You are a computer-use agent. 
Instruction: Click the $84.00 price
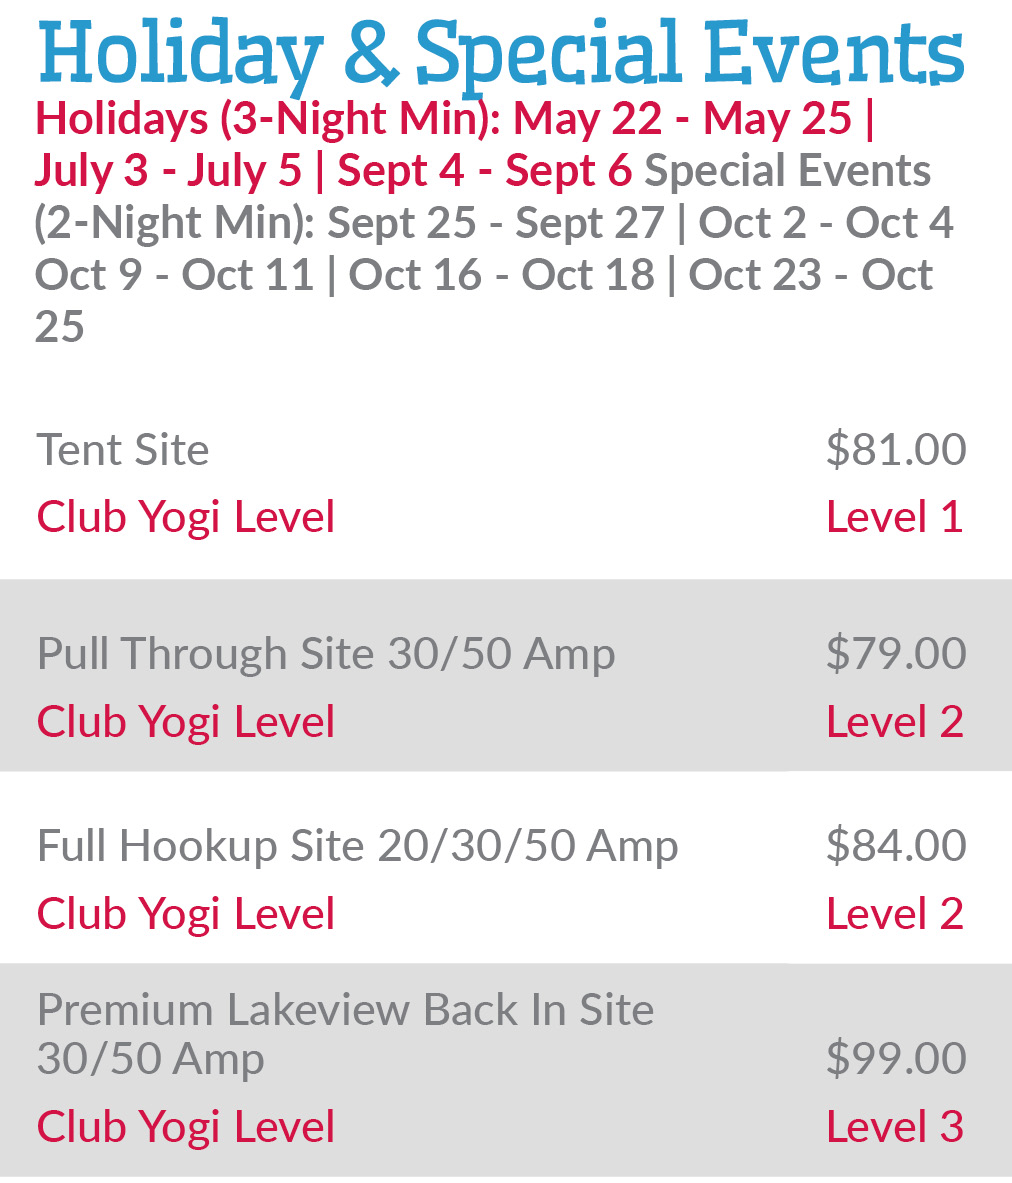point(895,846)
